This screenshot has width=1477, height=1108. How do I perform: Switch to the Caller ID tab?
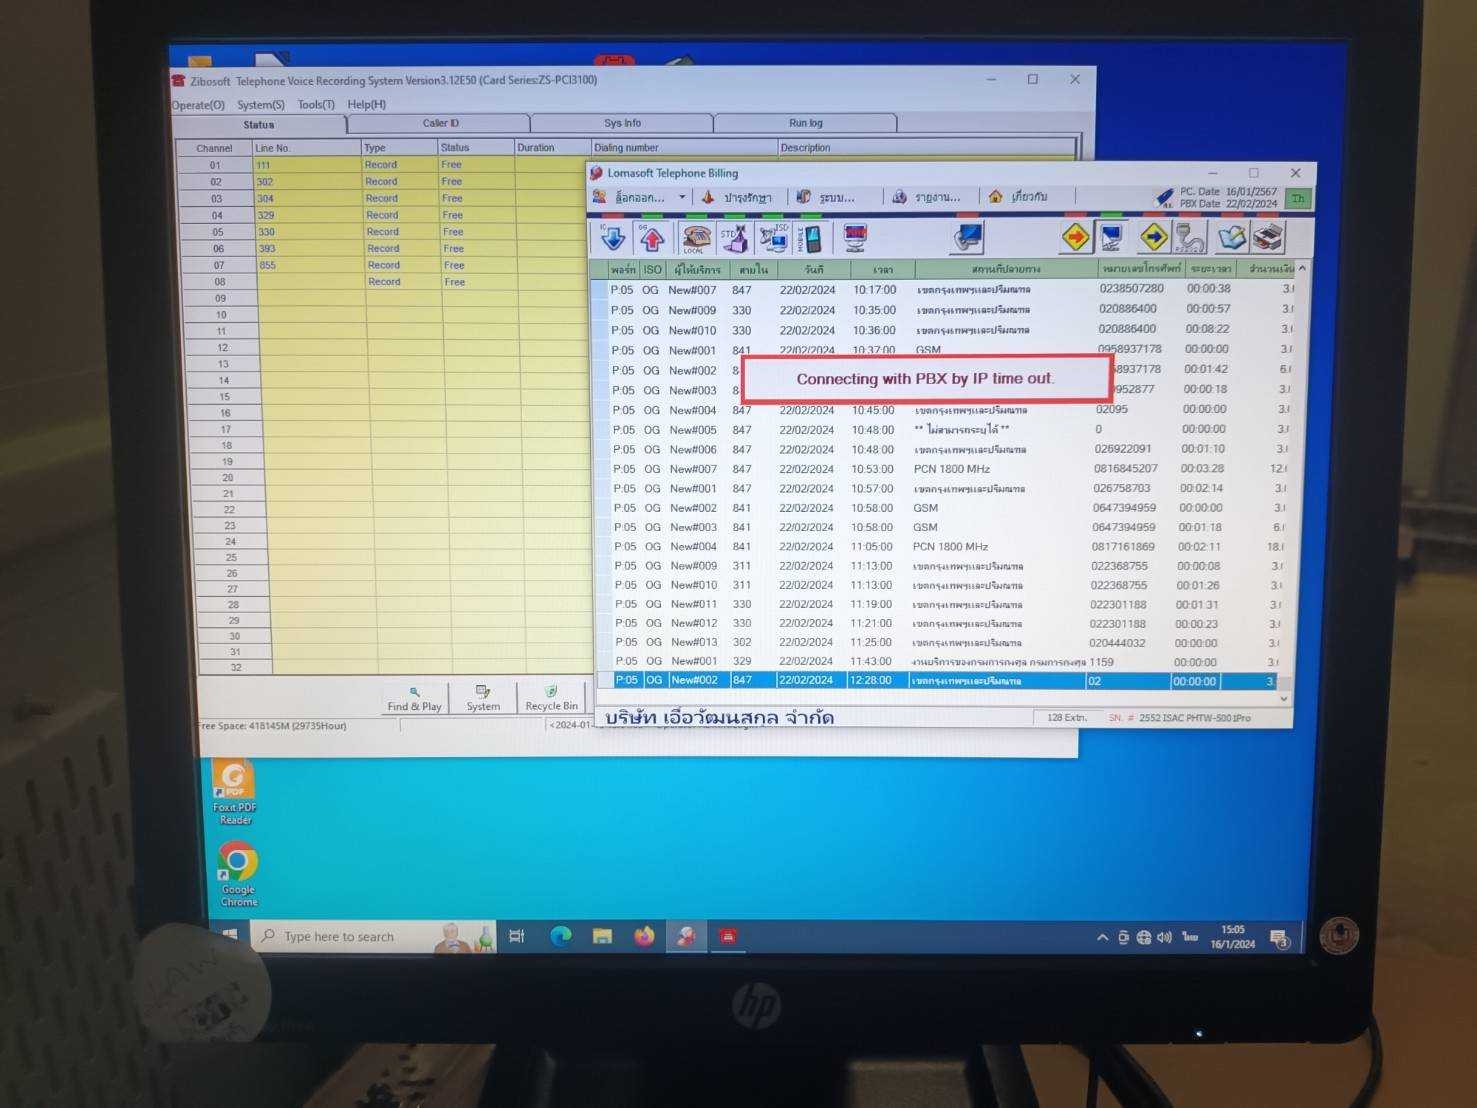(440, 124)
